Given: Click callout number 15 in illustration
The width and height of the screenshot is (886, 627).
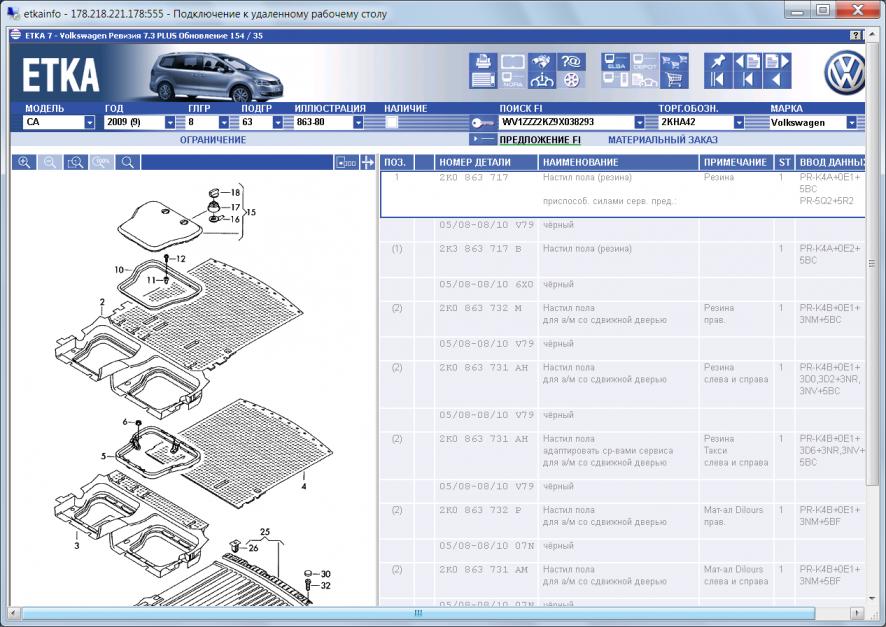Looking at the screenshot, I should coord(251,212).
